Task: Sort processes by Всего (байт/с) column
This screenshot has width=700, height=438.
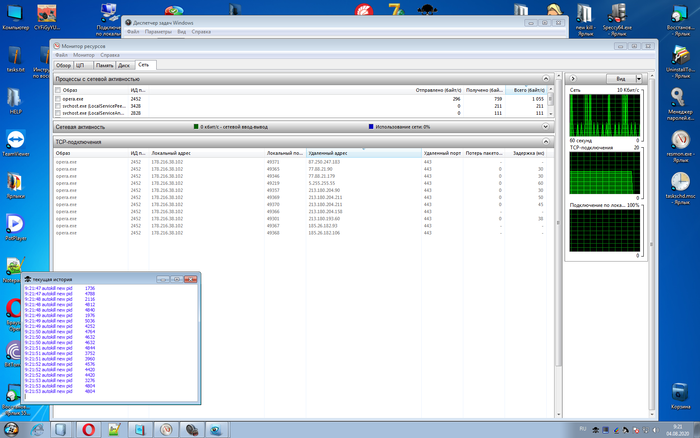Action: point(528,90)
